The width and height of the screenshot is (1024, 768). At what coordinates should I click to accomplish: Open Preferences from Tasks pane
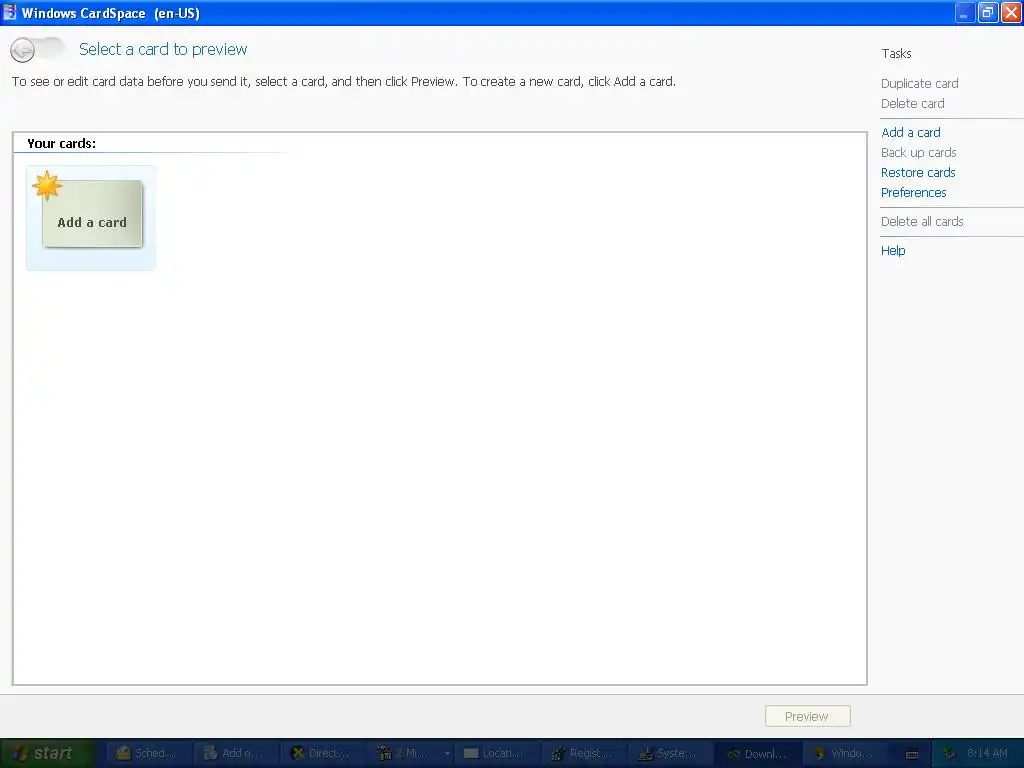[913, 193]
